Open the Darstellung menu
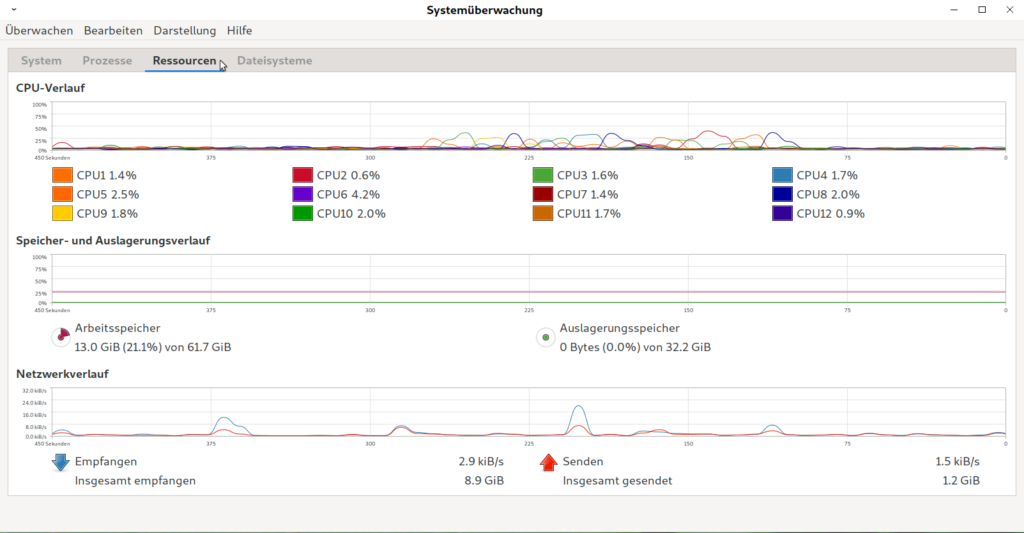 [185, 31]
